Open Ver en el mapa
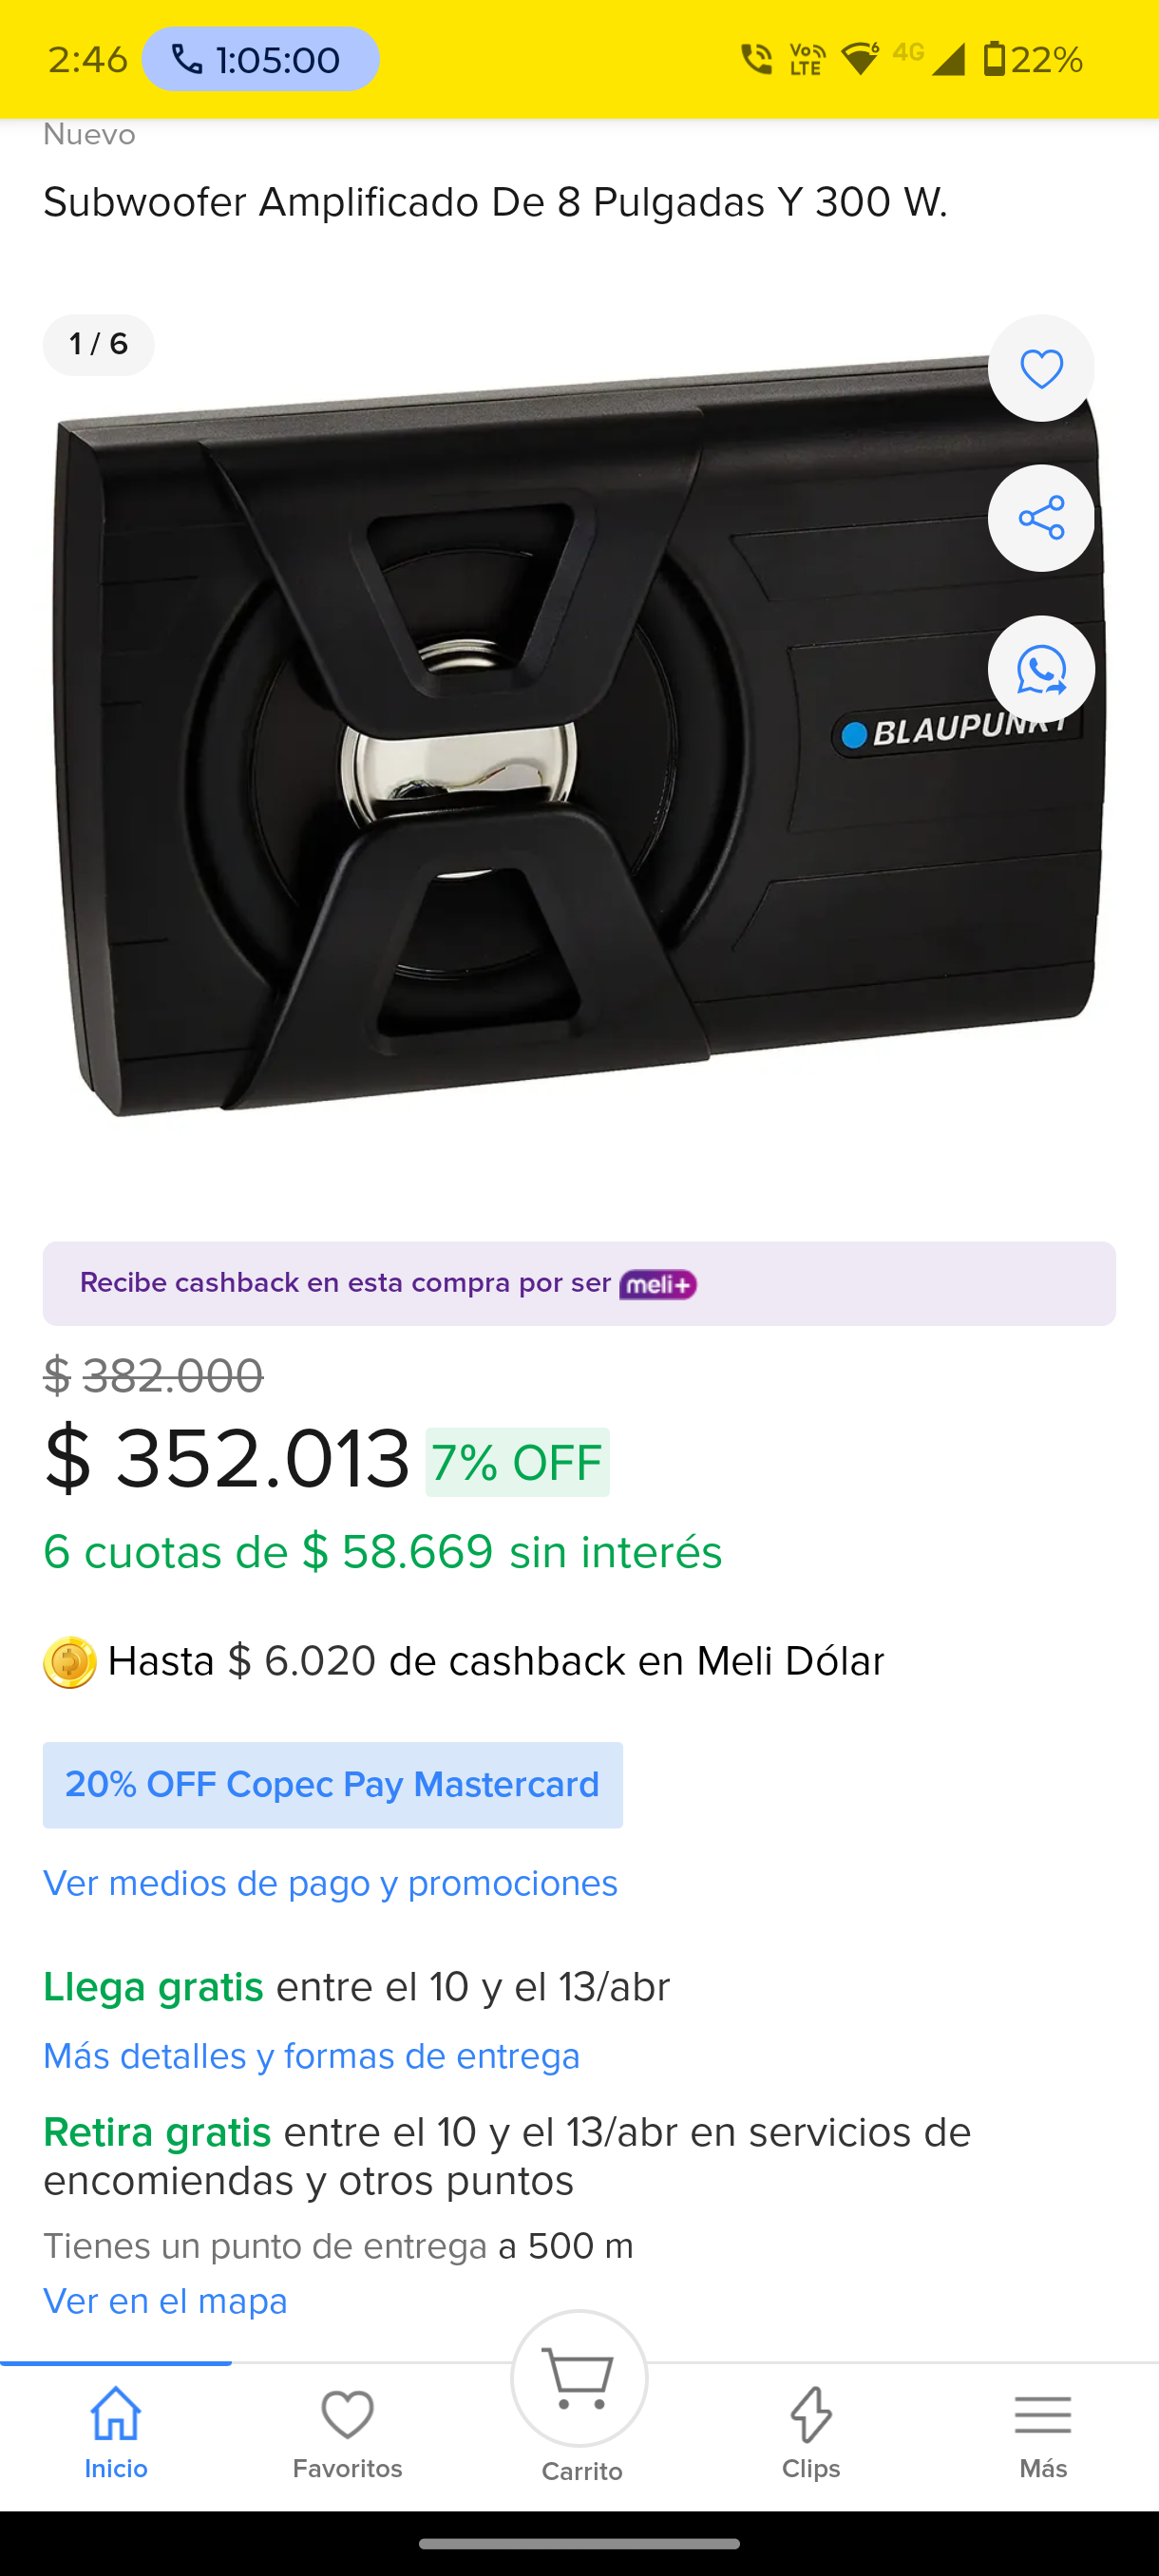The width and height of the screenshot is (1159, 2576). (165, 2300)
